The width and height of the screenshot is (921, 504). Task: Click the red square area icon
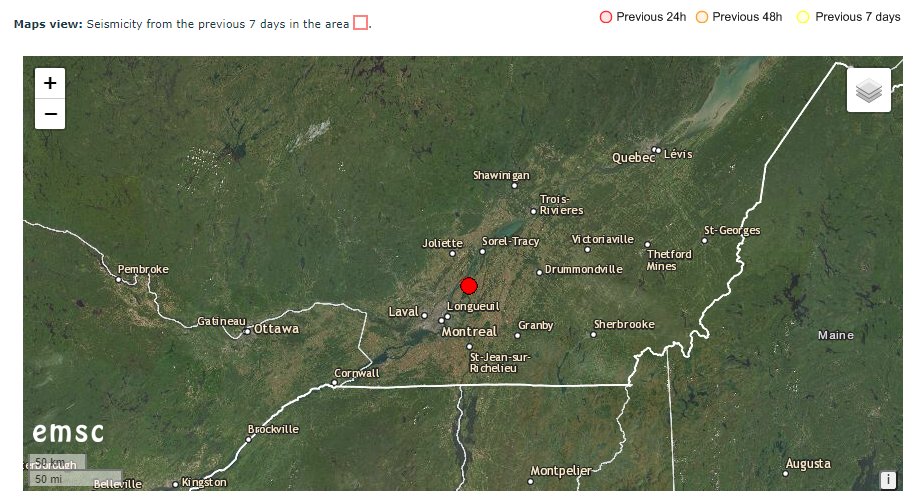pyautogui.click(x=361, y=23)
